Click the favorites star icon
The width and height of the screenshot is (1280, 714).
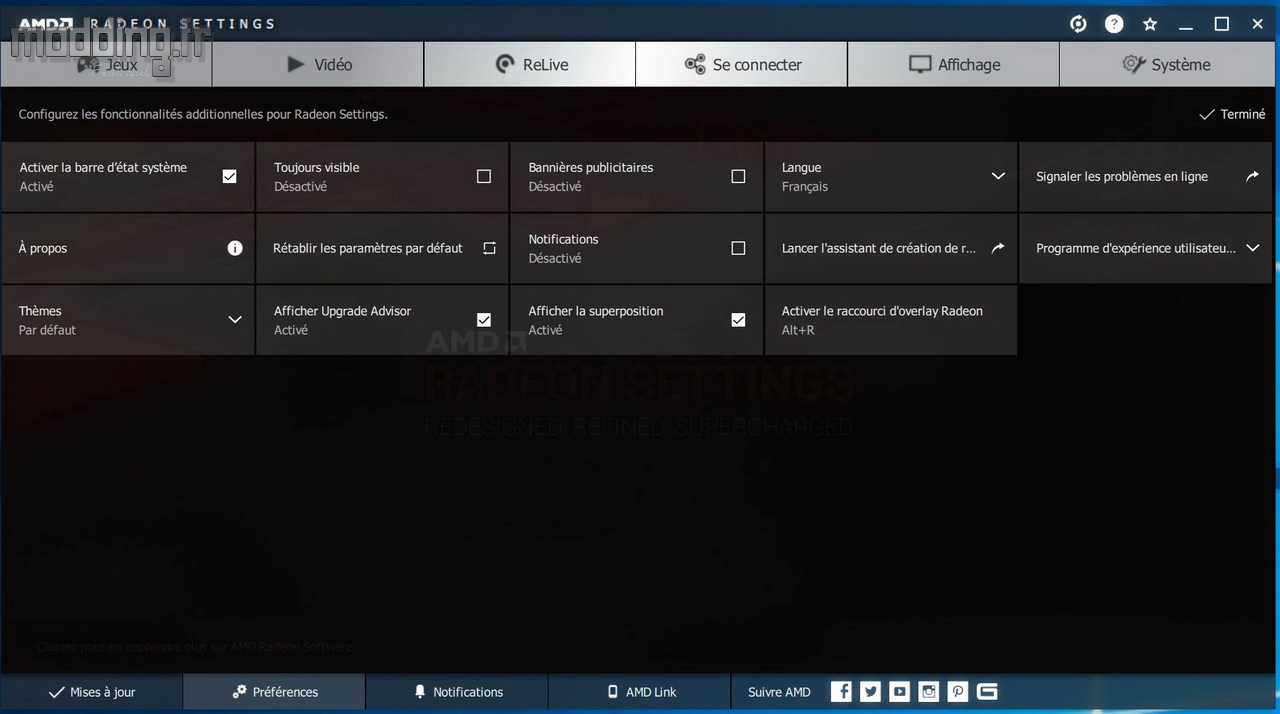(1150, 24)
